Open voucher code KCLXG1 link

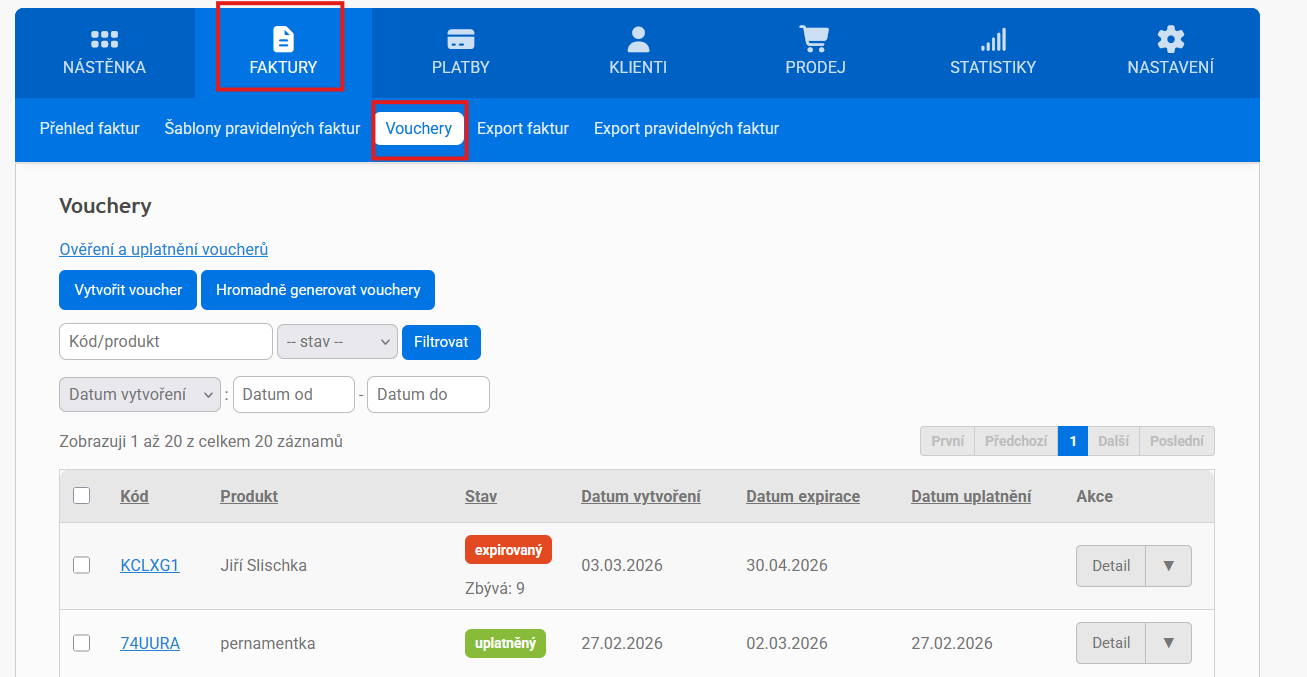(150, 565)
